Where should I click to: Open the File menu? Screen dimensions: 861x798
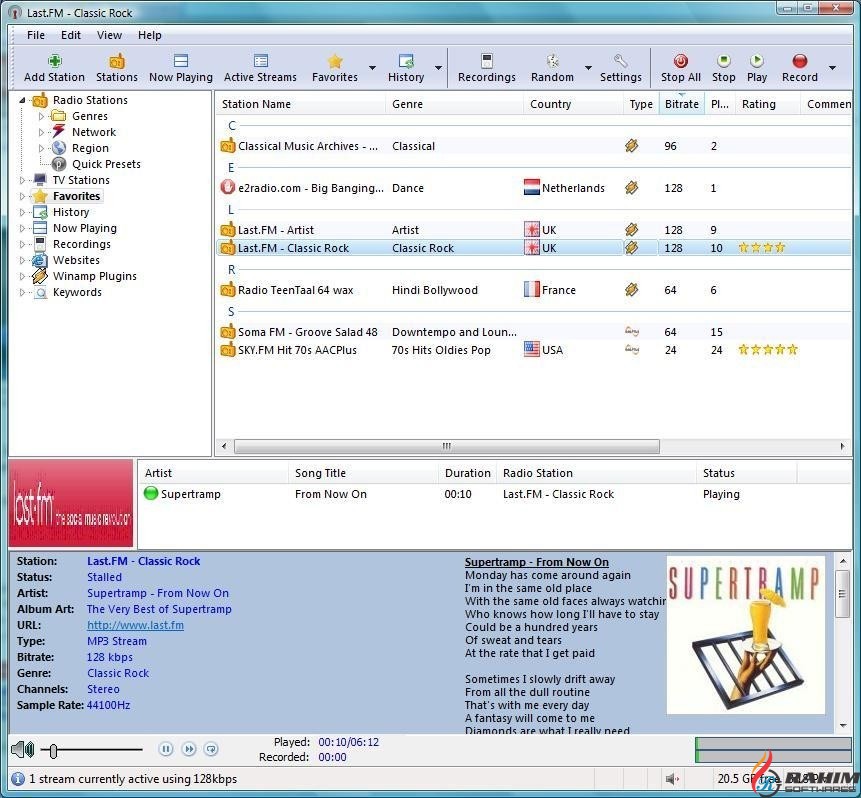(36, 35)
